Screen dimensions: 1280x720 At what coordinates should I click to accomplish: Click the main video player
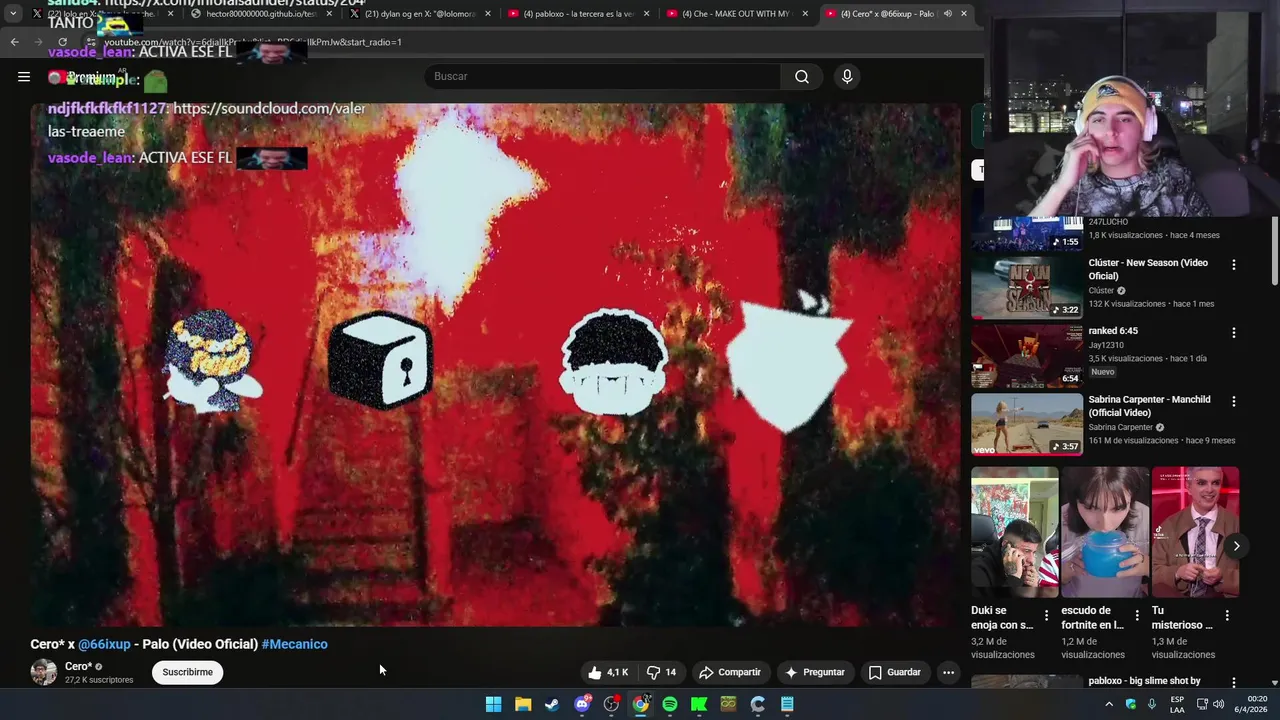click(495, 365)
